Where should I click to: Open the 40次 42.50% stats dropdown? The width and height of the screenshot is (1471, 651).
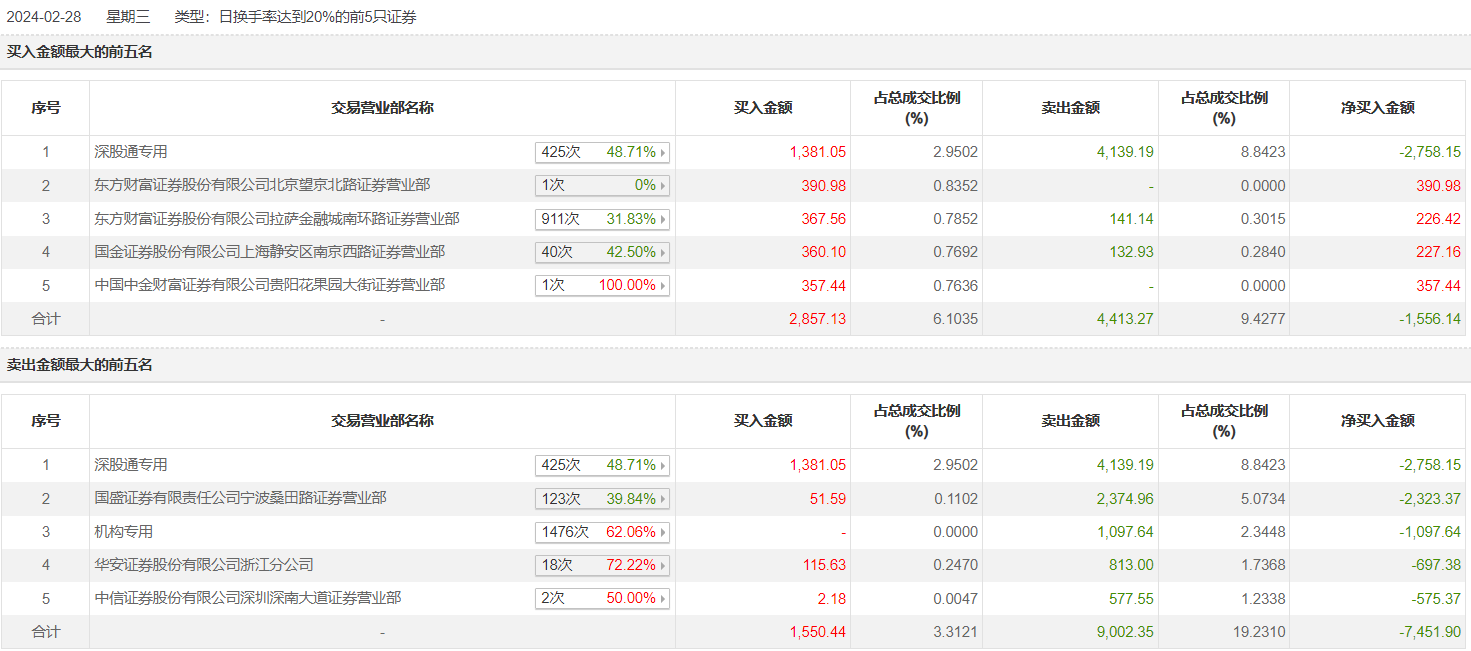(x=663, y=252)
